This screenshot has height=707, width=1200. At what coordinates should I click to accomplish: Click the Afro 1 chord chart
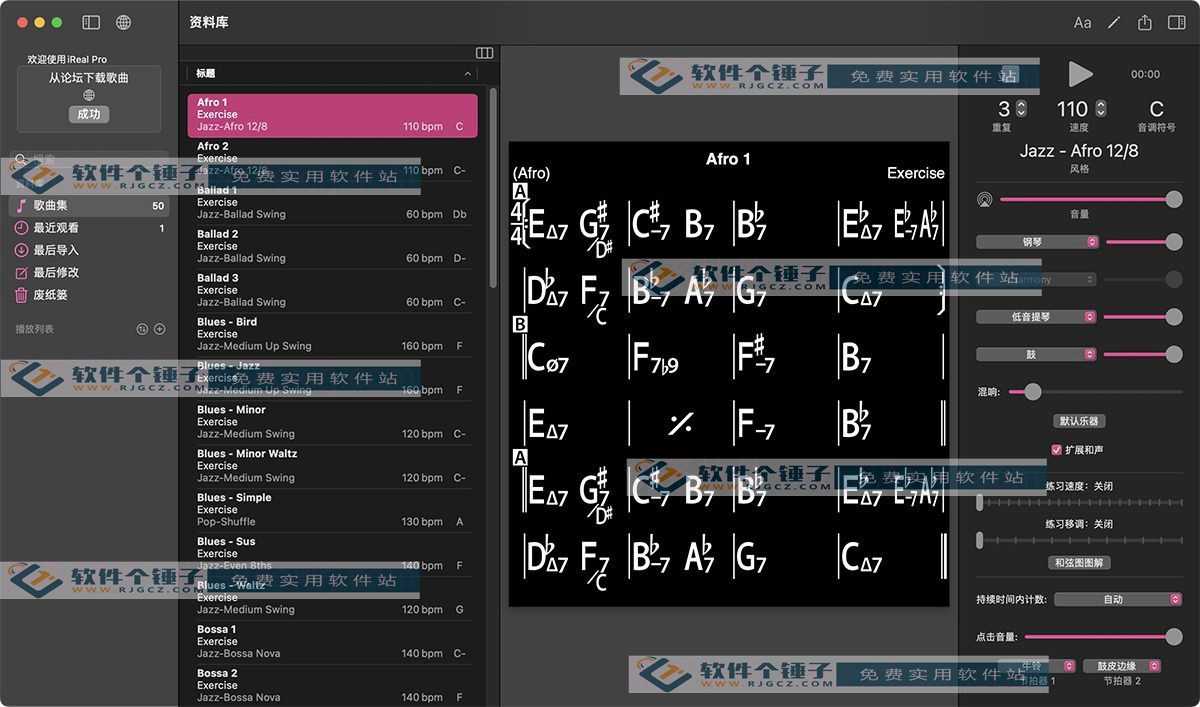[x=729, y=374]
